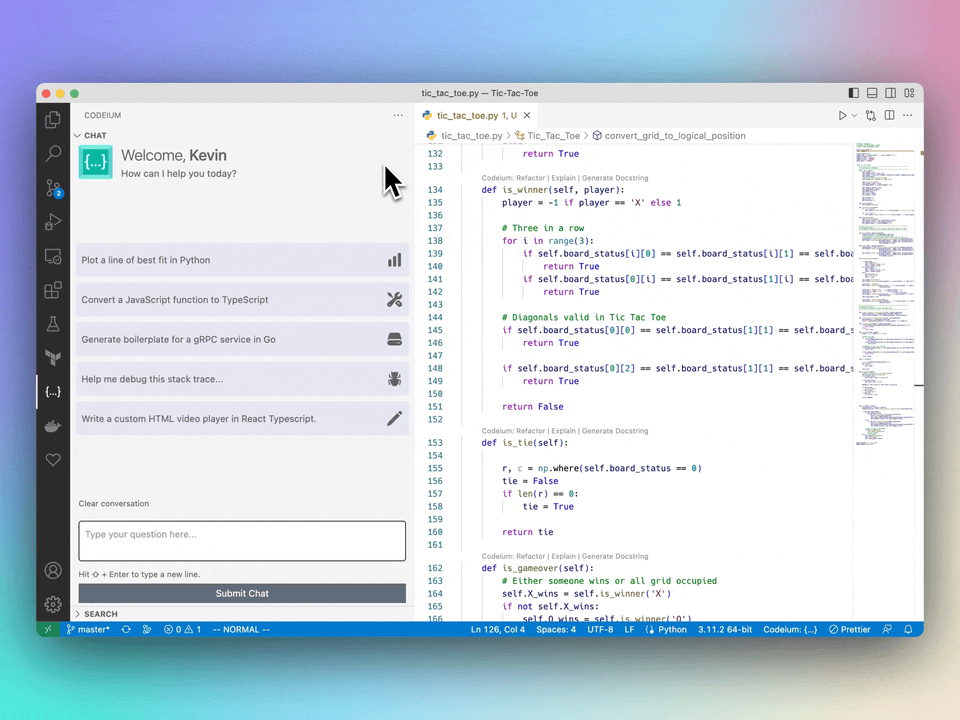Toggle the secondary sidebar layout button
This screenshot has height=720, width=960.
click(890, 93)
